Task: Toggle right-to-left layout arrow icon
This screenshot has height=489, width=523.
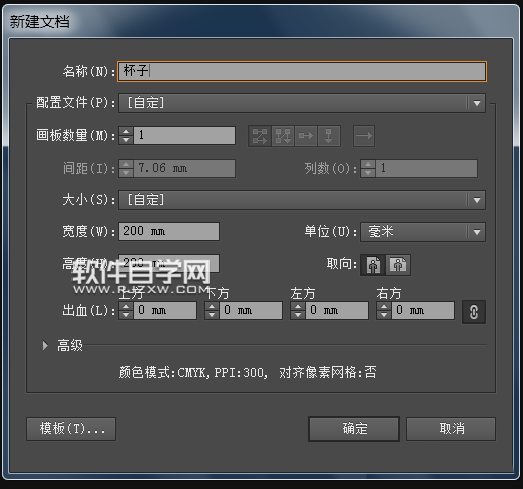Action: click(x=364, y=136)
